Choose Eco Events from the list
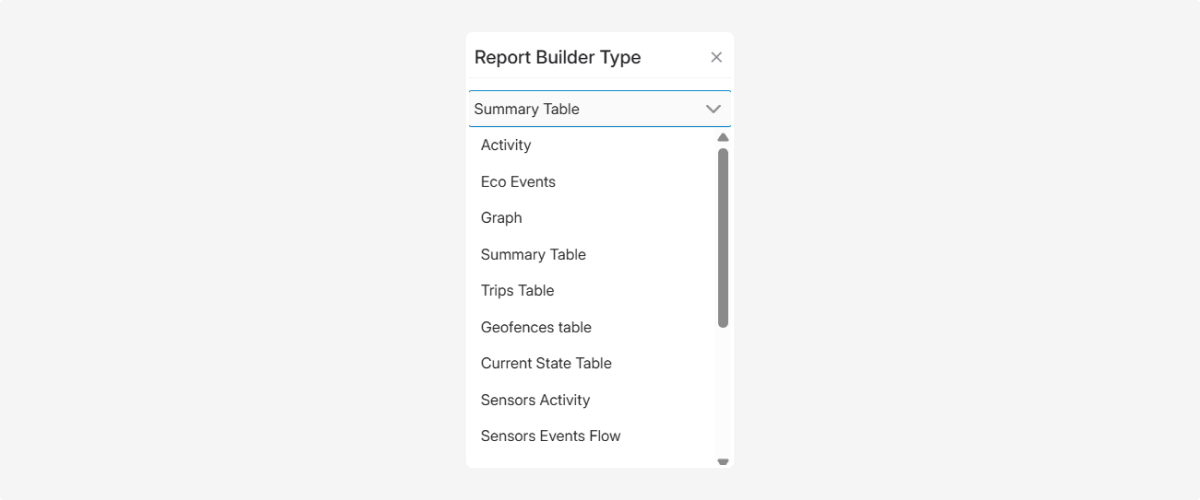 tap(518, 182)
